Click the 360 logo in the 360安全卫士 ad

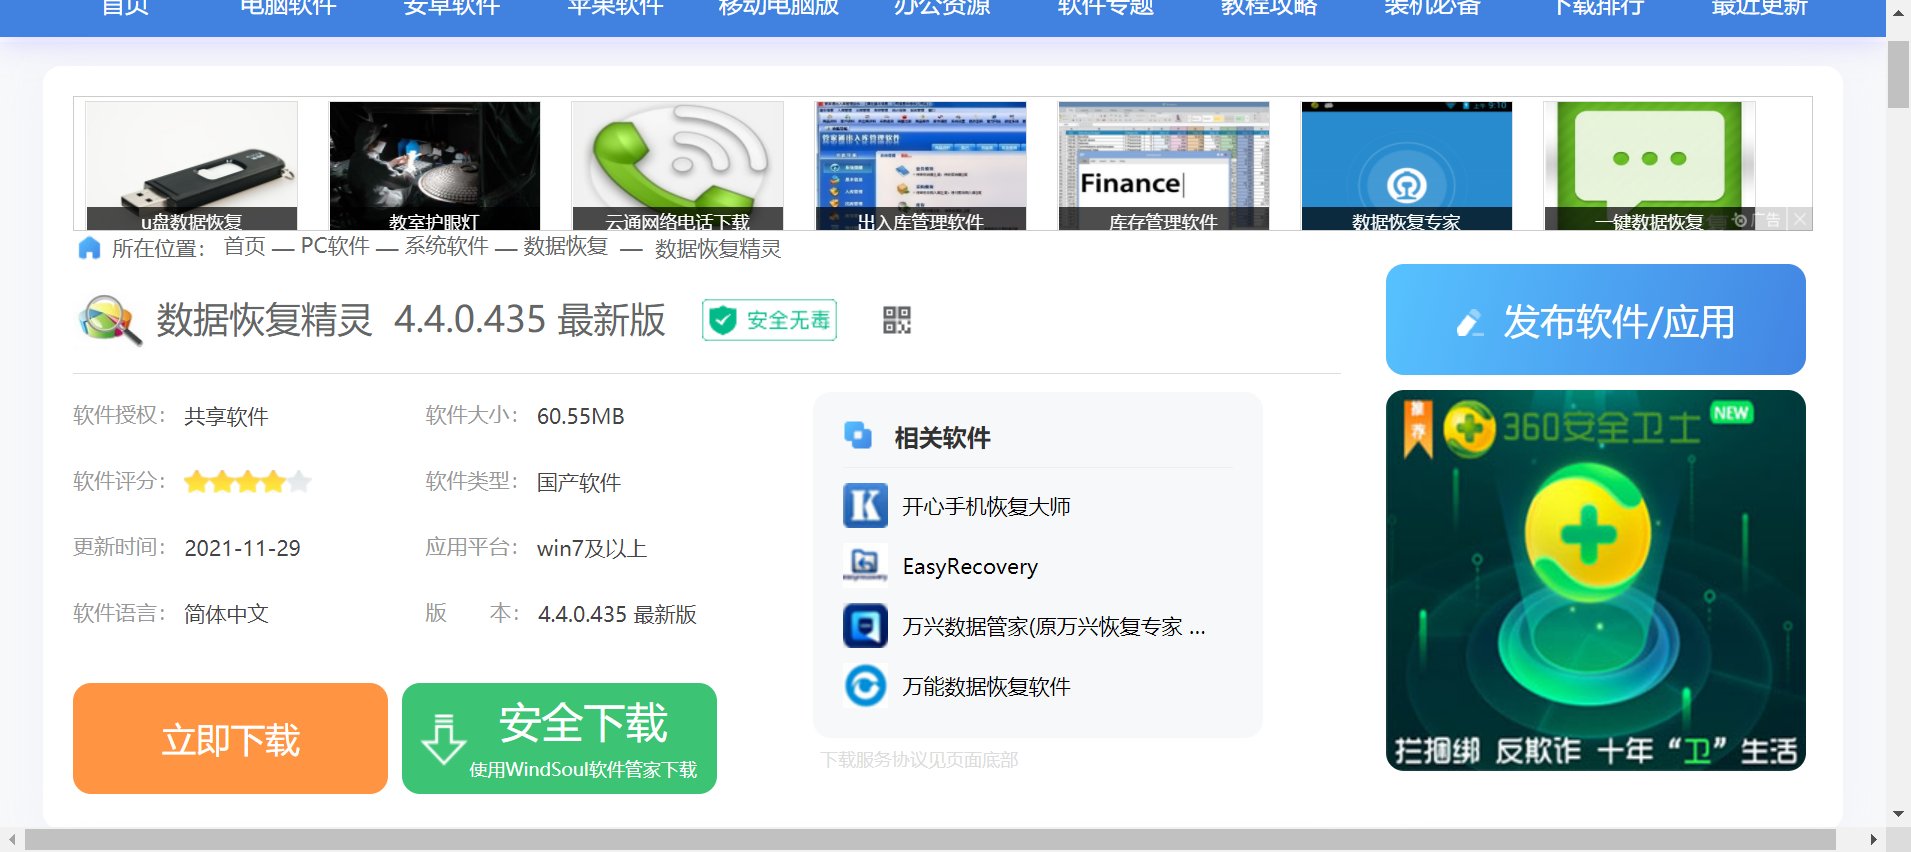coord(1469,428)
